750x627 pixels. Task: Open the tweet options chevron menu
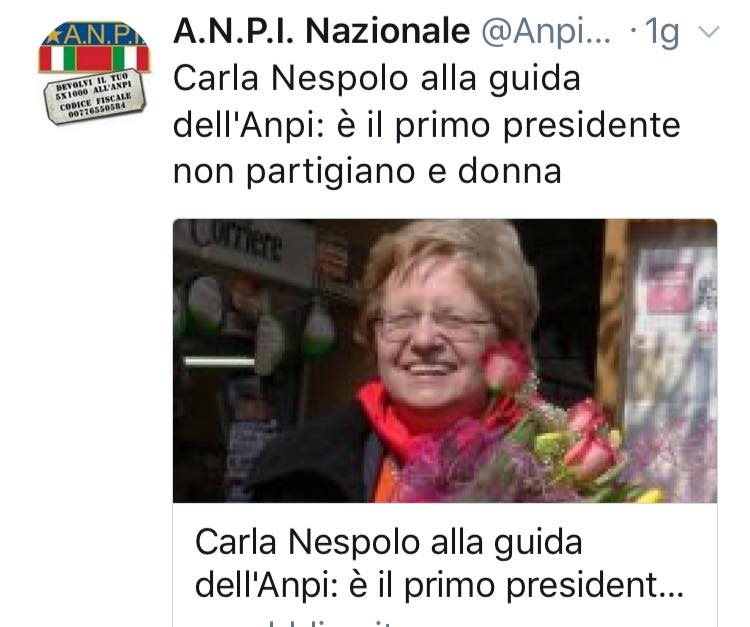coord(709,32)
